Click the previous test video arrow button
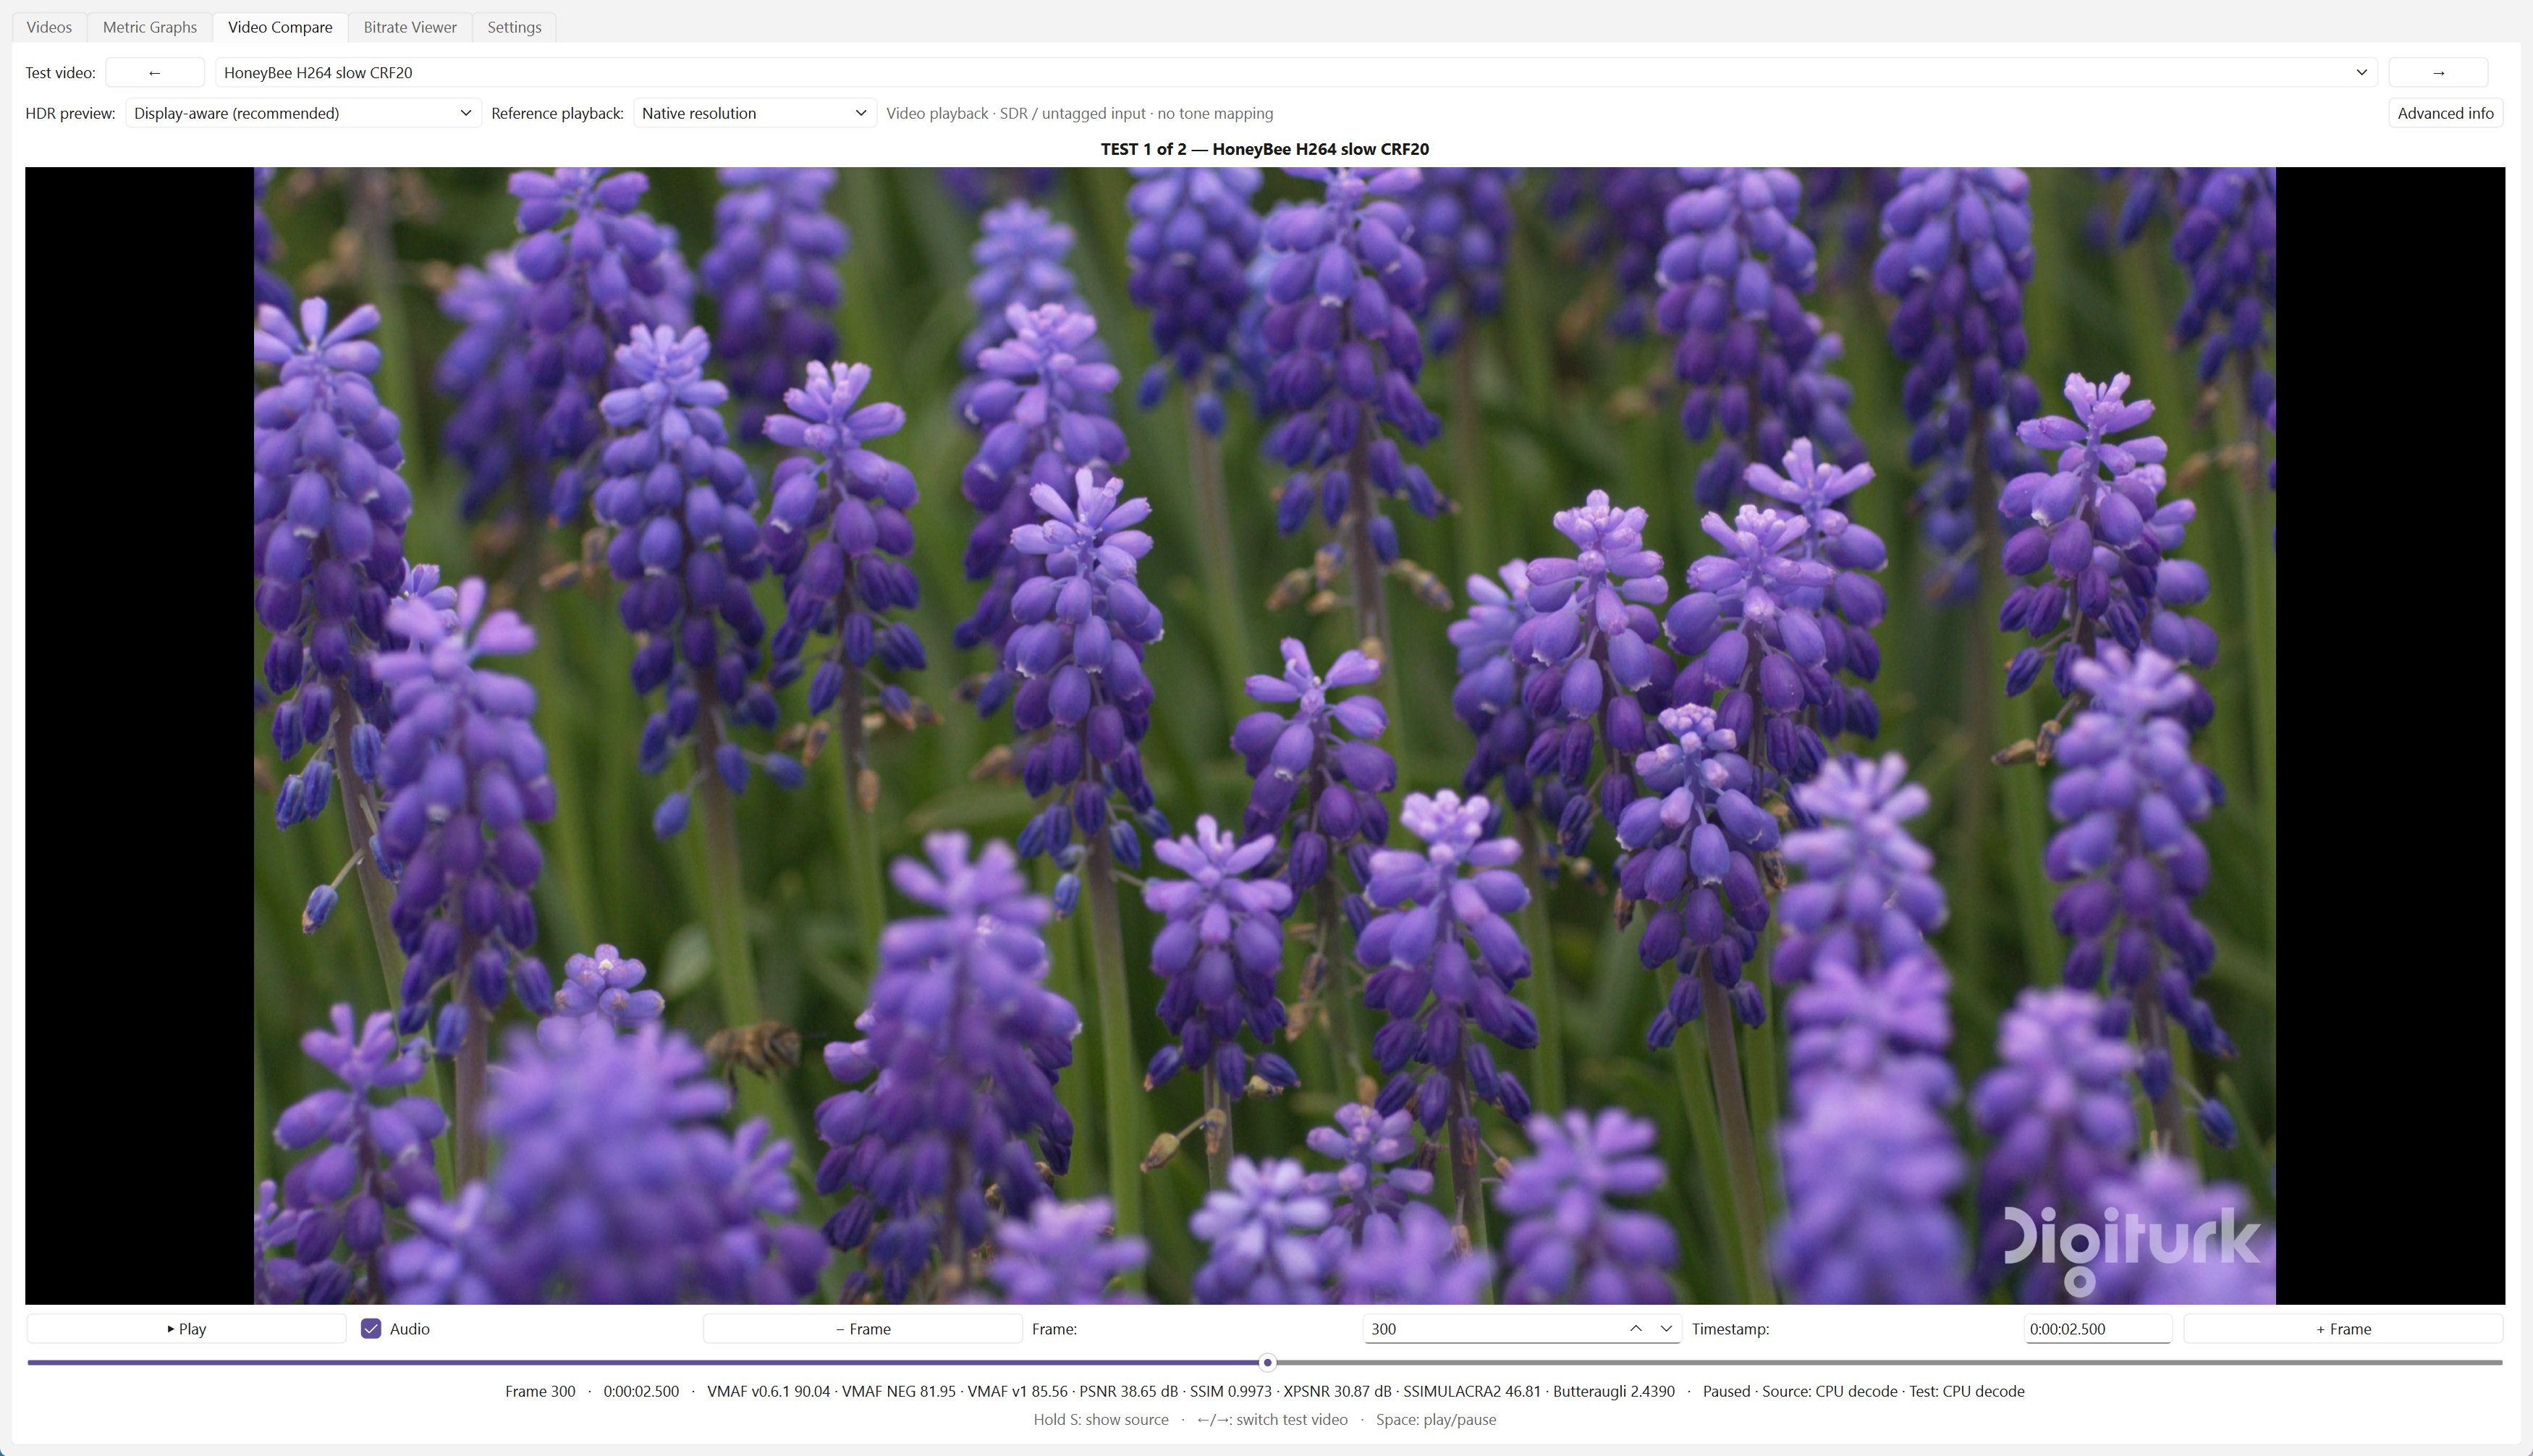The width and height of the screenshot is (2533, 1456). (x=154, y=72)
